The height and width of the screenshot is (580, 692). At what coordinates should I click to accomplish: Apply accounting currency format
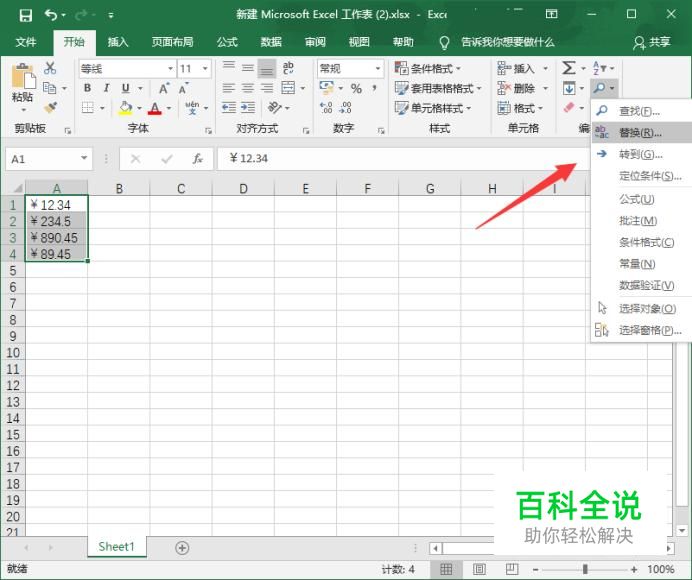click(327, 87)
